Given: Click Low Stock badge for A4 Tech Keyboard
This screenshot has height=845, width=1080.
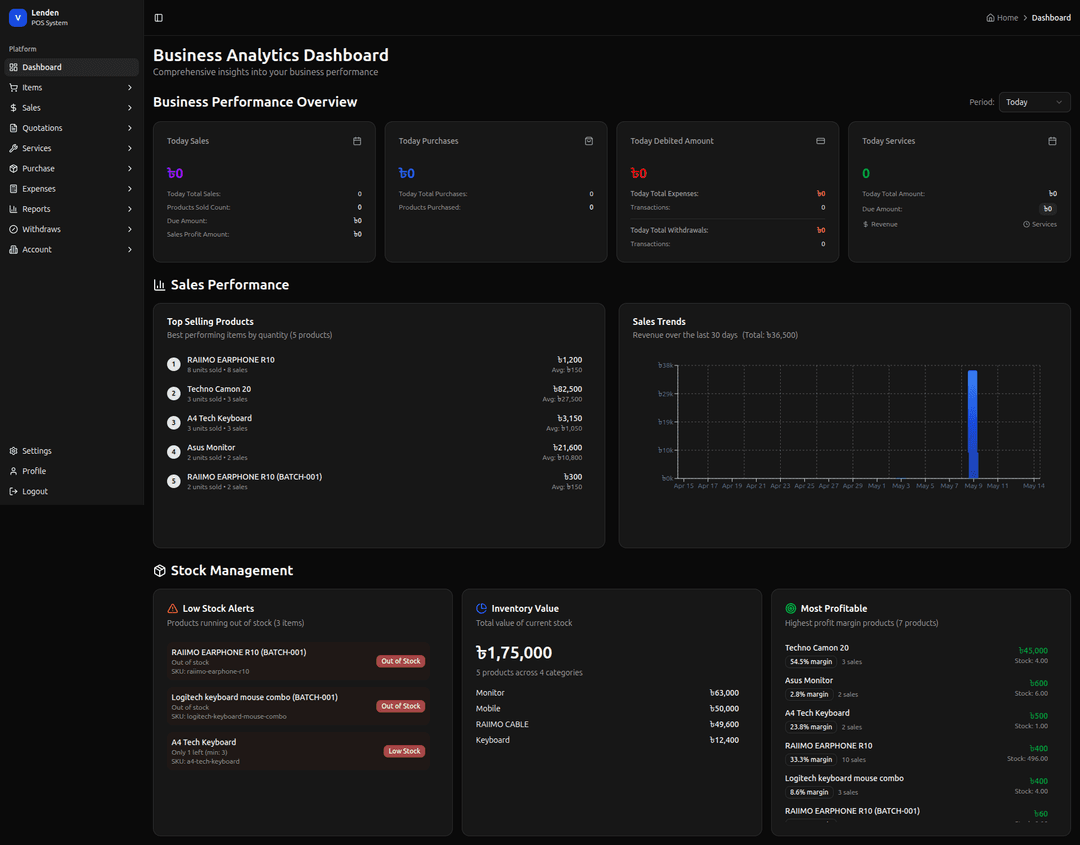Looking at the screenshot, I should (x=404, y=751).
